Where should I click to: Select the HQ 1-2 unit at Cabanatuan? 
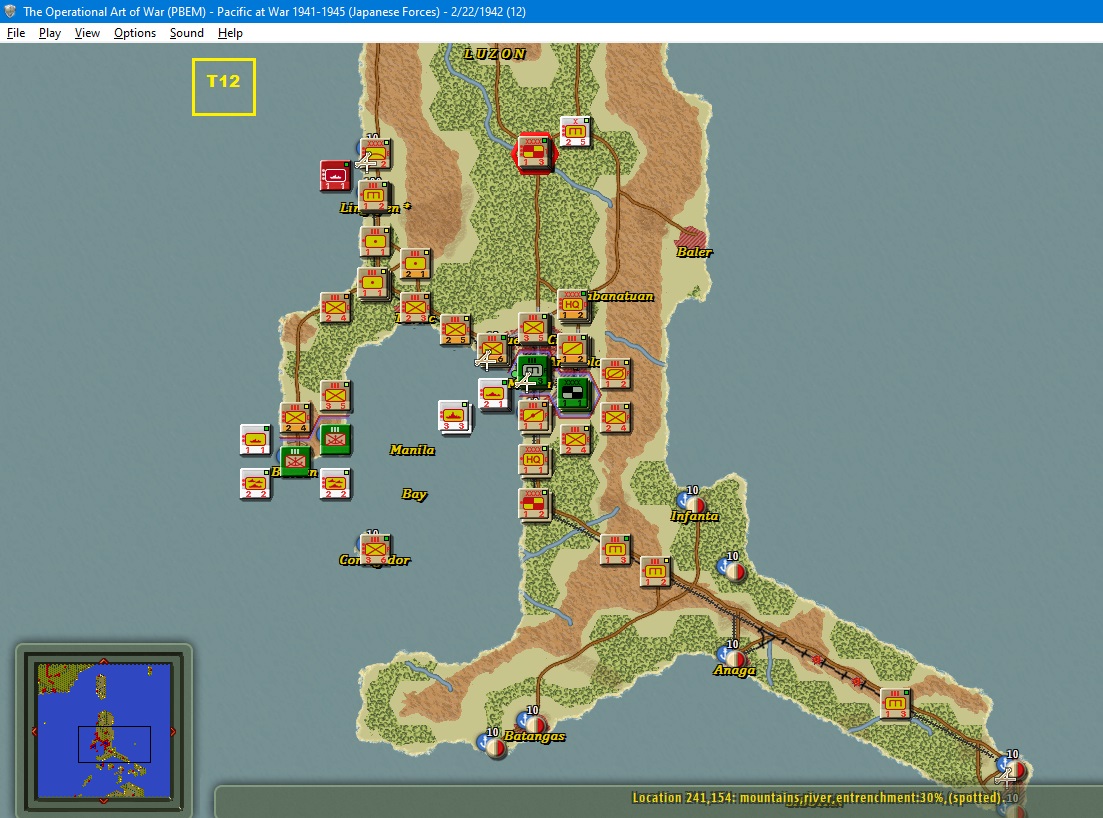[573, 304]
